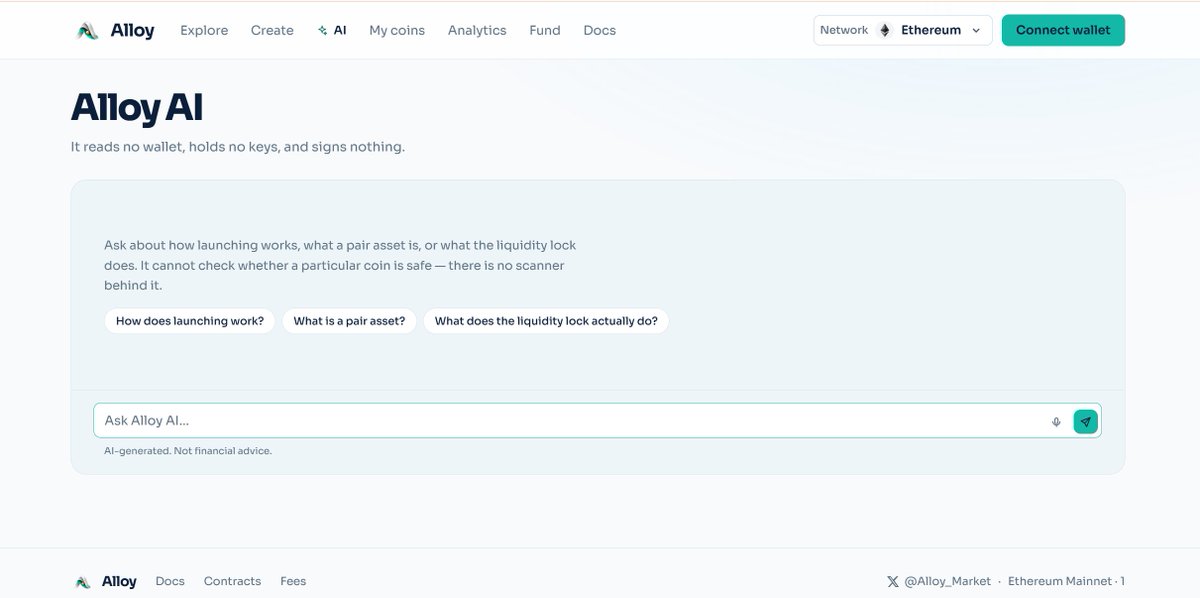Open the Network Ethereum dropdown
The width and height of the screenshot is (1200, 598).
click(x=903, y=30)
